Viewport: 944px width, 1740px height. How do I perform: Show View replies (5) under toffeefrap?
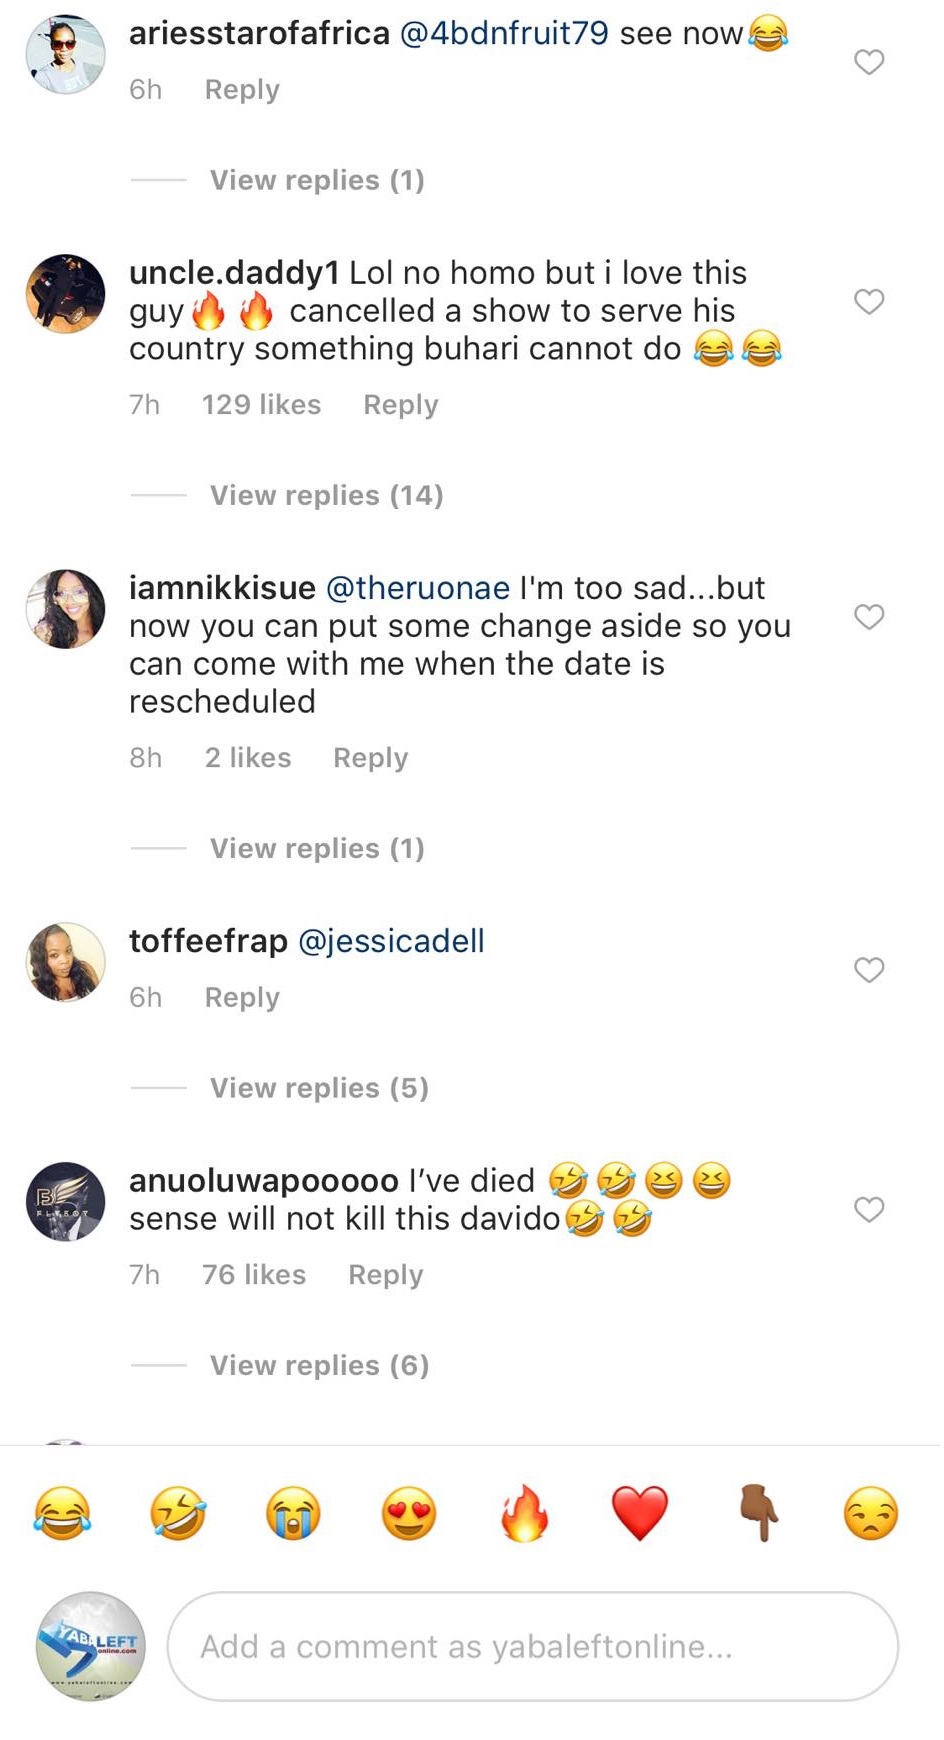[x=319, y=1088]
